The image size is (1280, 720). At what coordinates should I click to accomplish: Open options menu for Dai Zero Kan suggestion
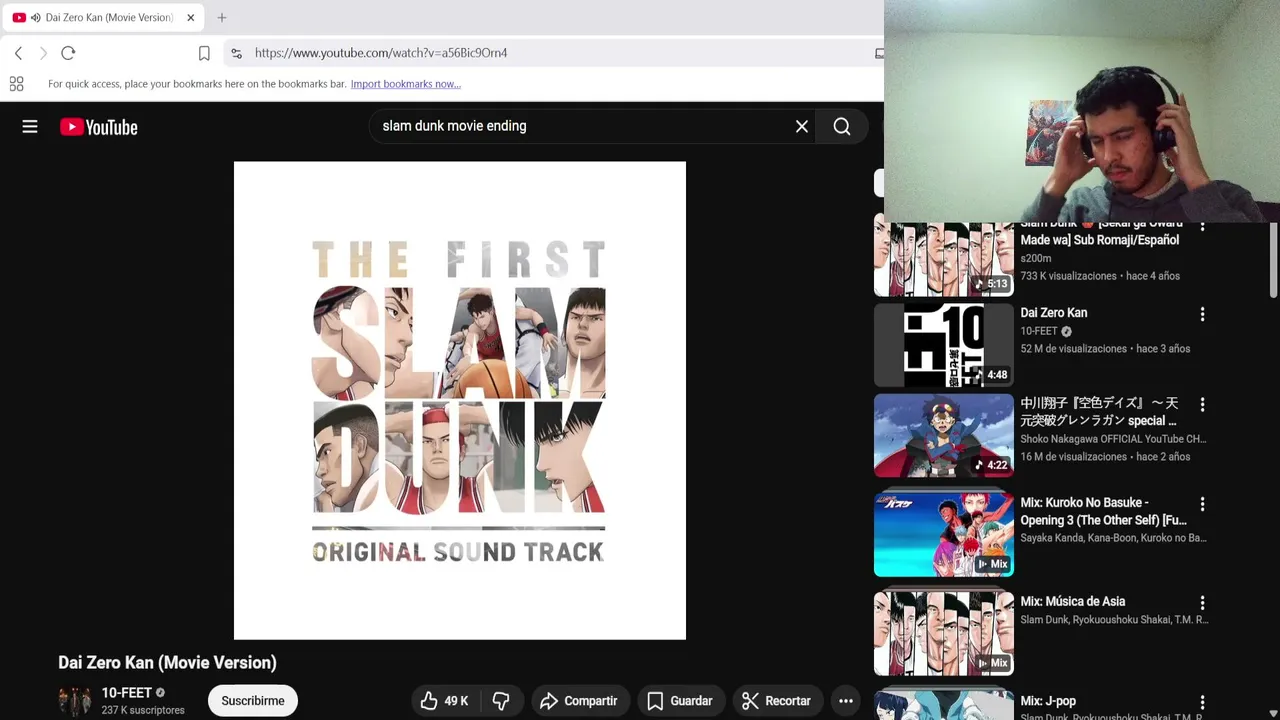1202,314
